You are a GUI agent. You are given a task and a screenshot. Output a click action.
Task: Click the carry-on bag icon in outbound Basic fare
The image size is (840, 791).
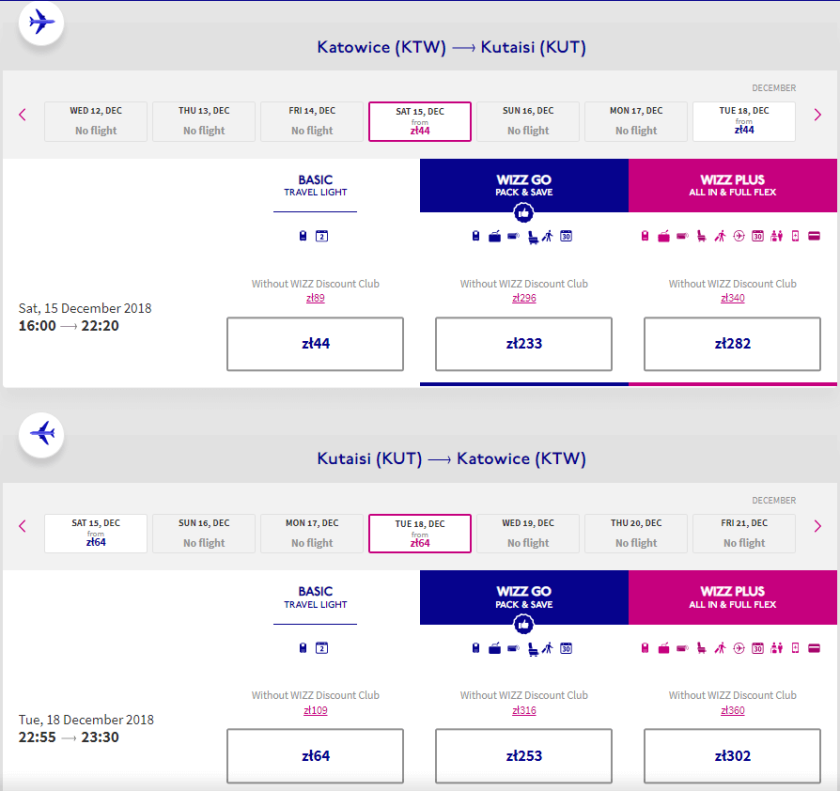coord(303,237)
